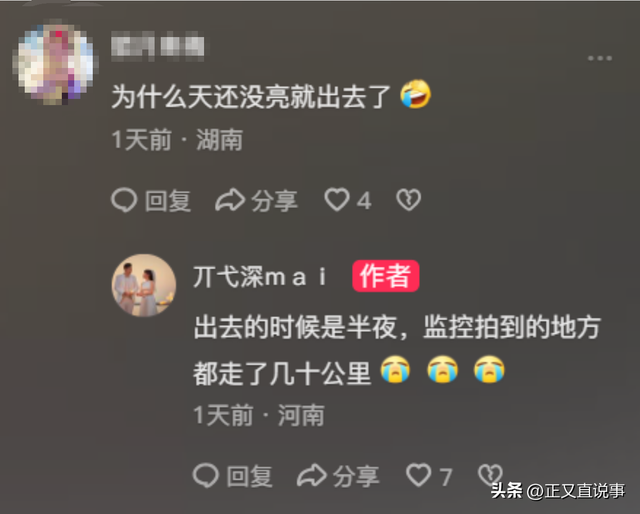
Task: Click 分享 text under the author's reply
Action: pos(356,476)
